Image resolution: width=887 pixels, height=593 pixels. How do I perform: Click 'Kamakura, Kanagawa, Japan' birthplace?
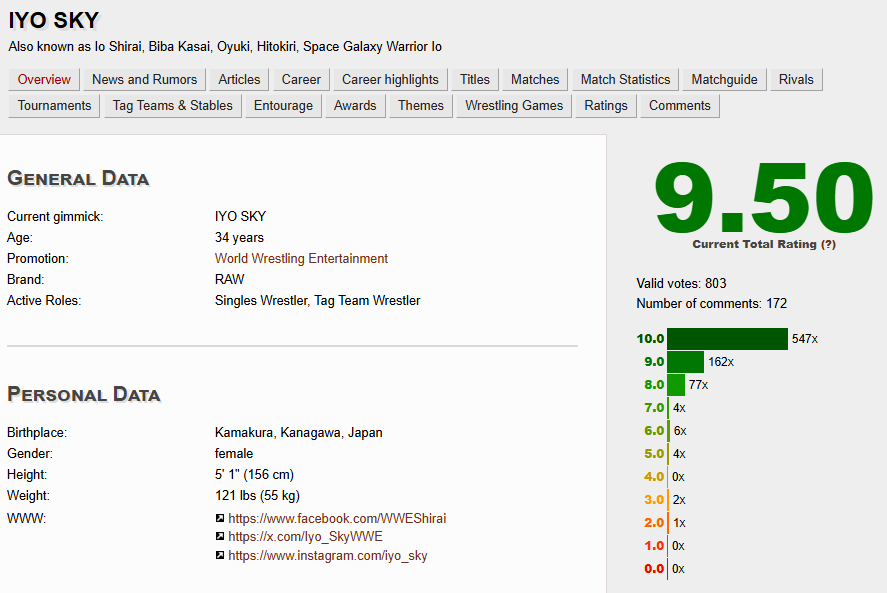299,433
